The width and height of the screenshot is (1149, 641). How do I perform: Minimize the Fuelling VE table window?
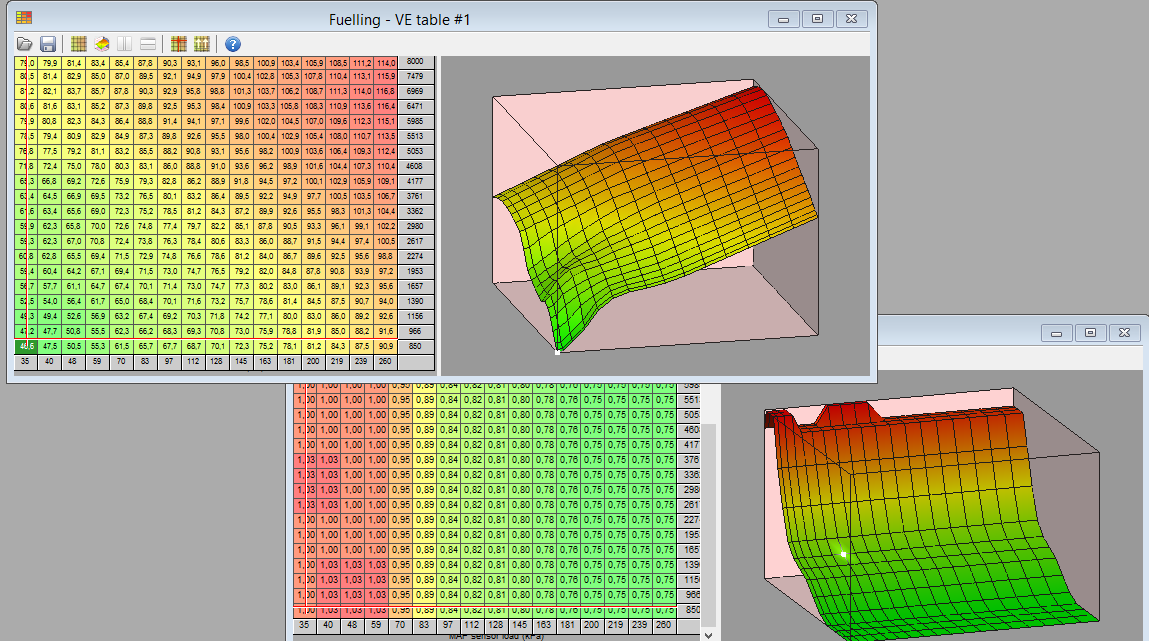click(x=784, y=19)
